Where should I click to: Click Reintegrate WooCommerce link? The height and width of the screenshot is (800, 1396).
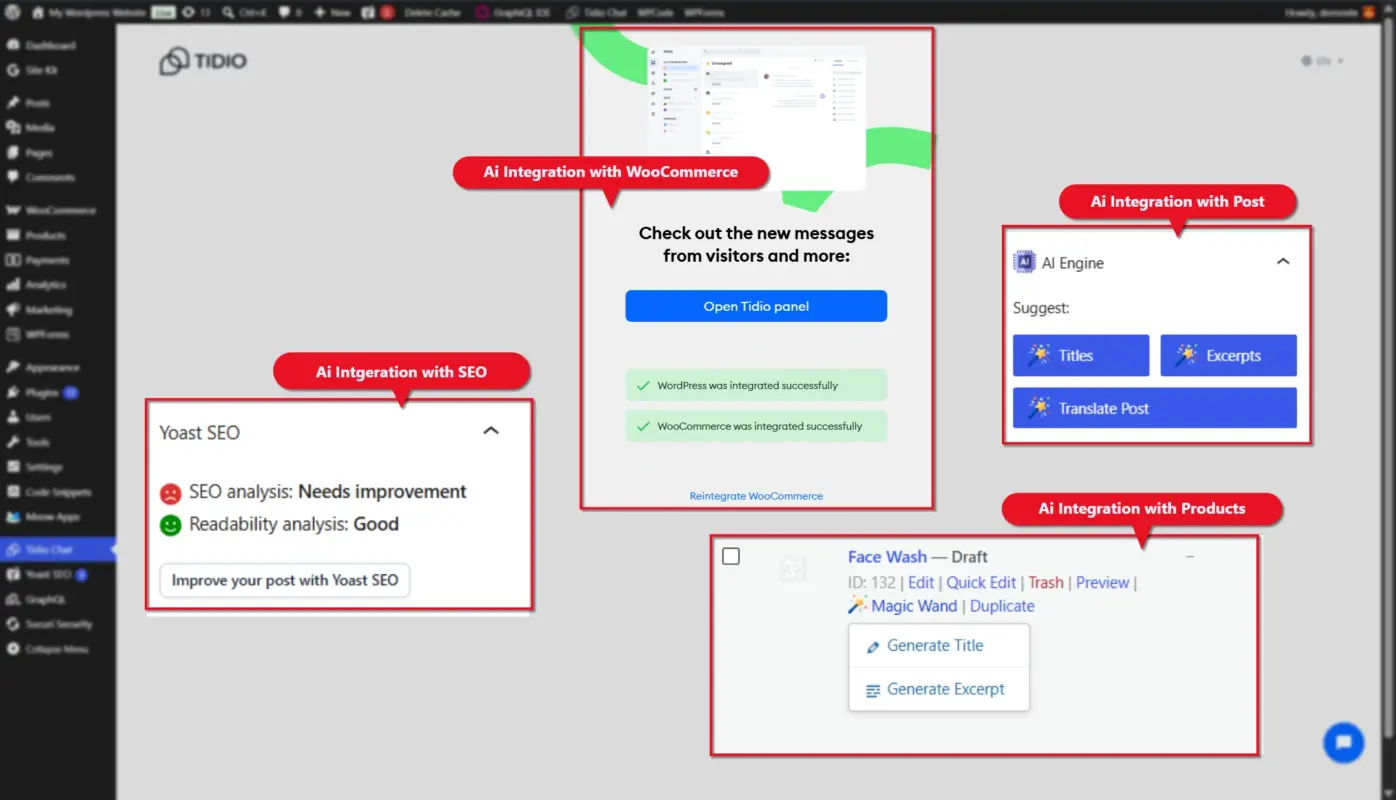click(756, 496)
